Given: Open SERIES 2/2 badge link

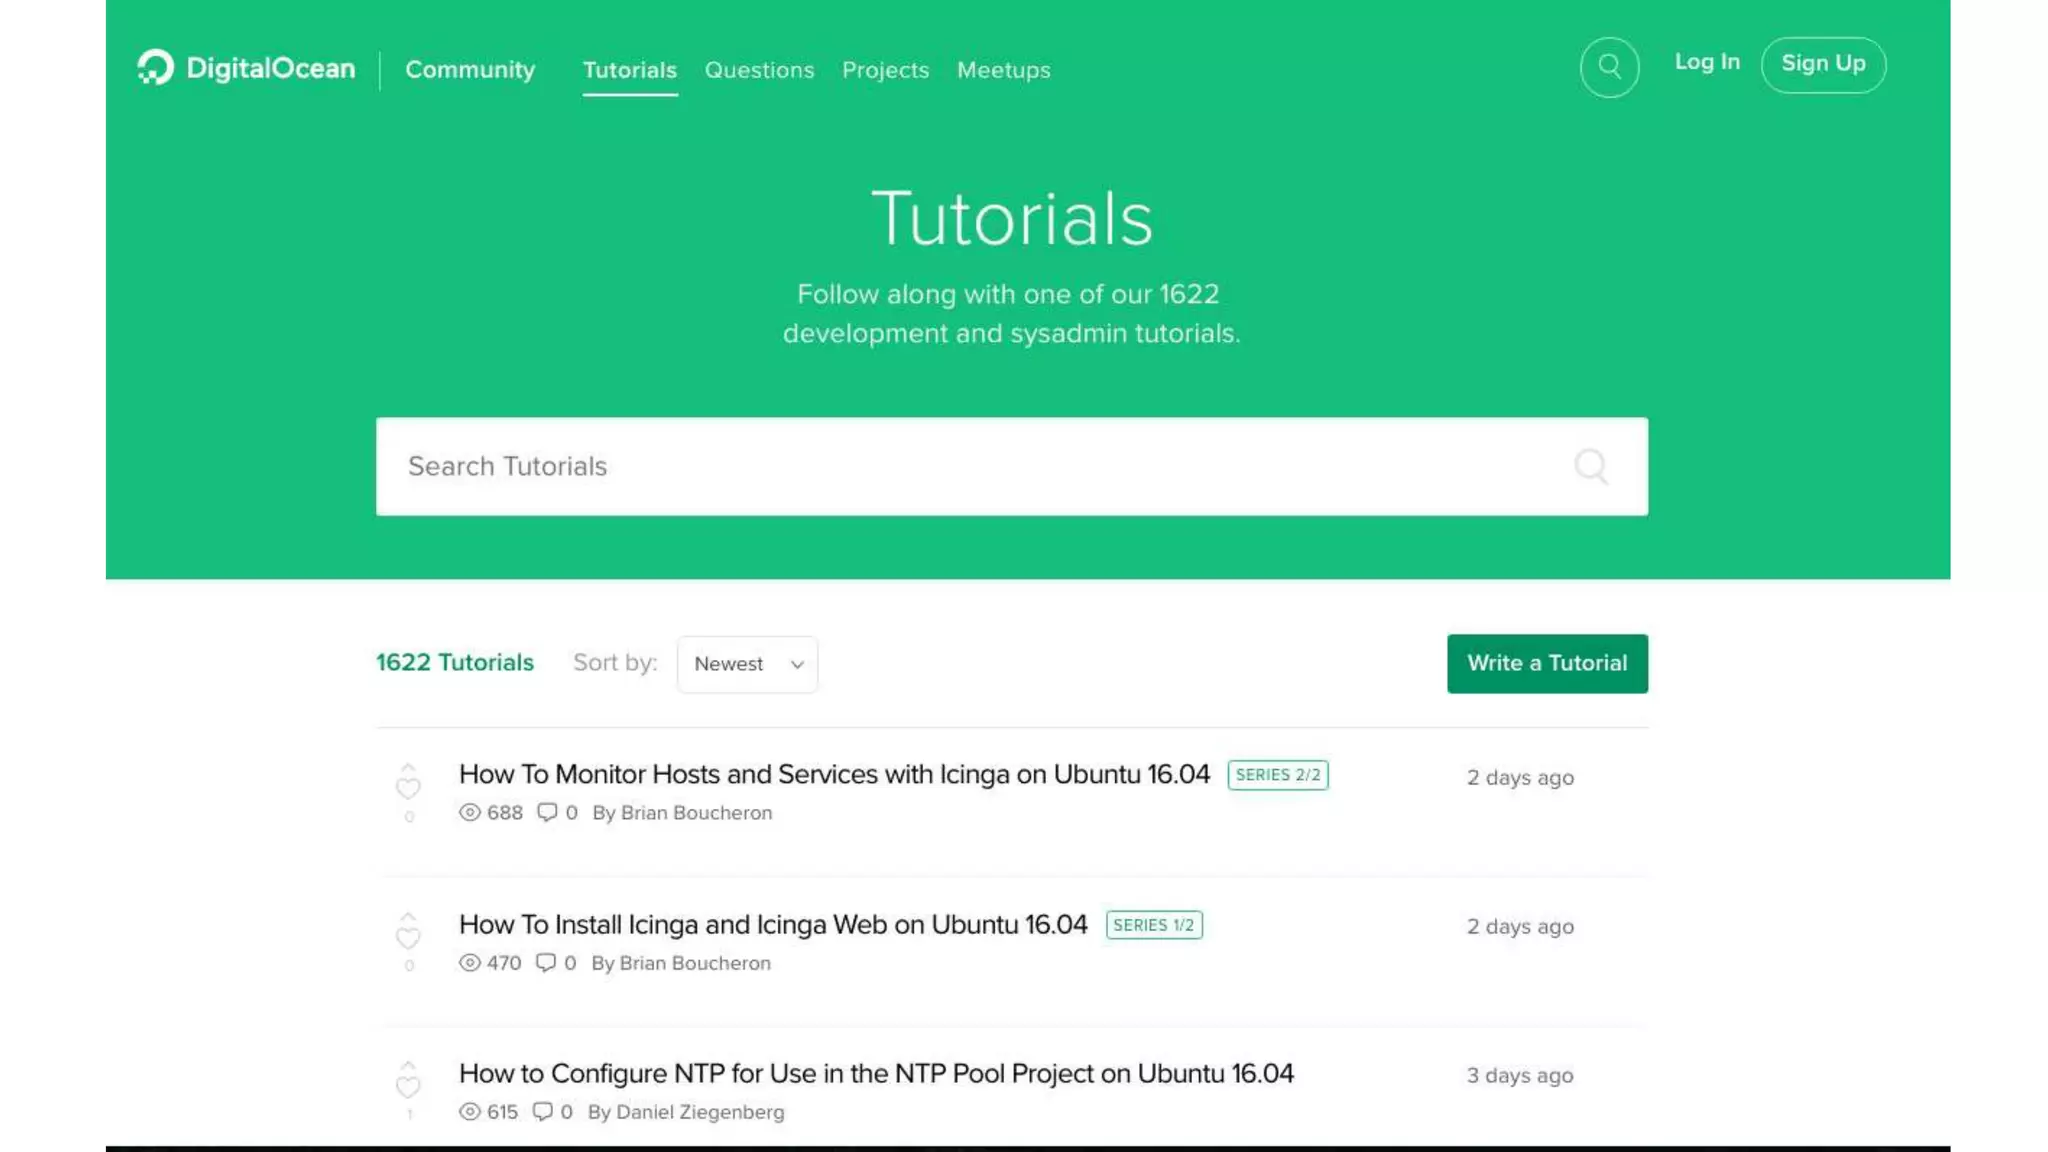Looking at the screenshot, I should (x=1277, y=775).
